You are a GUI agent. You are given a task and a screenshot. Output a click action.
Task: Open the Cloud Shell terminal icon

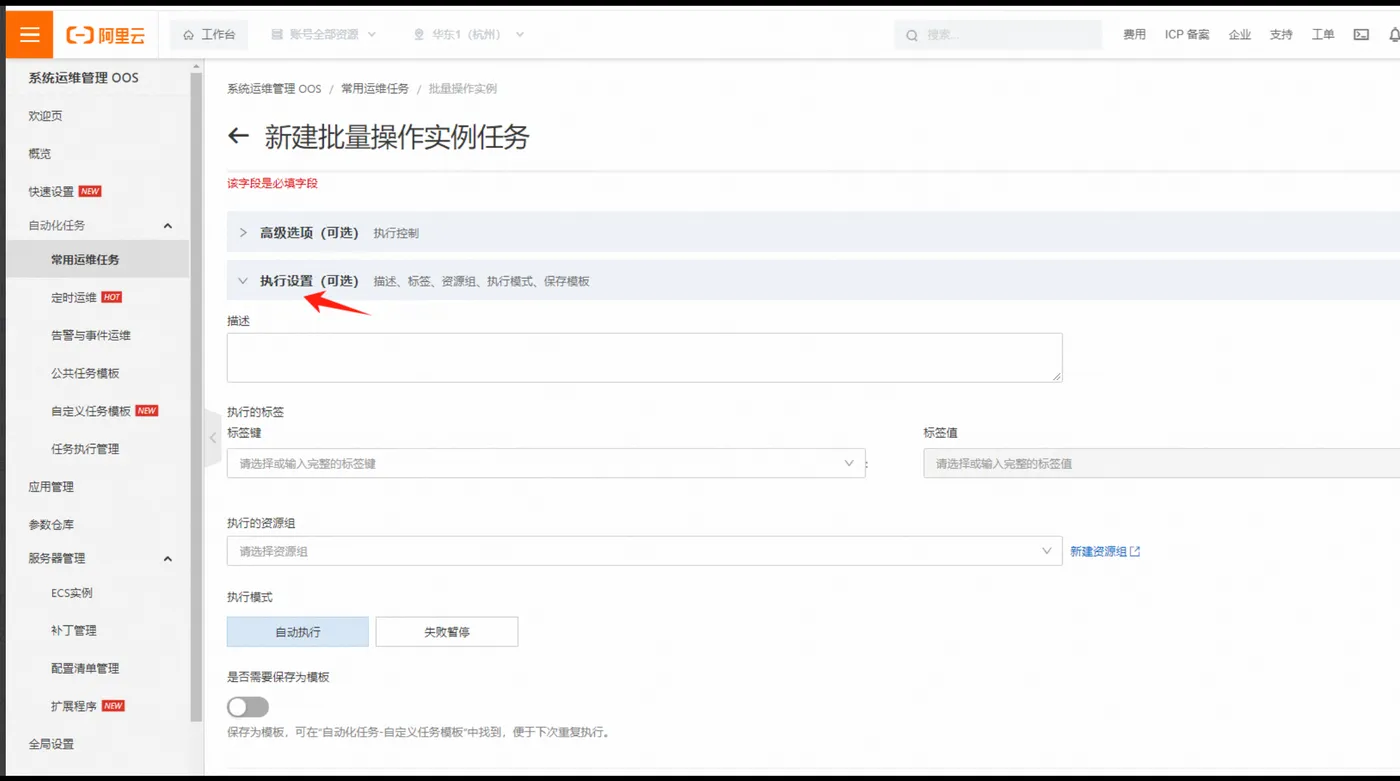point(1361,35)
